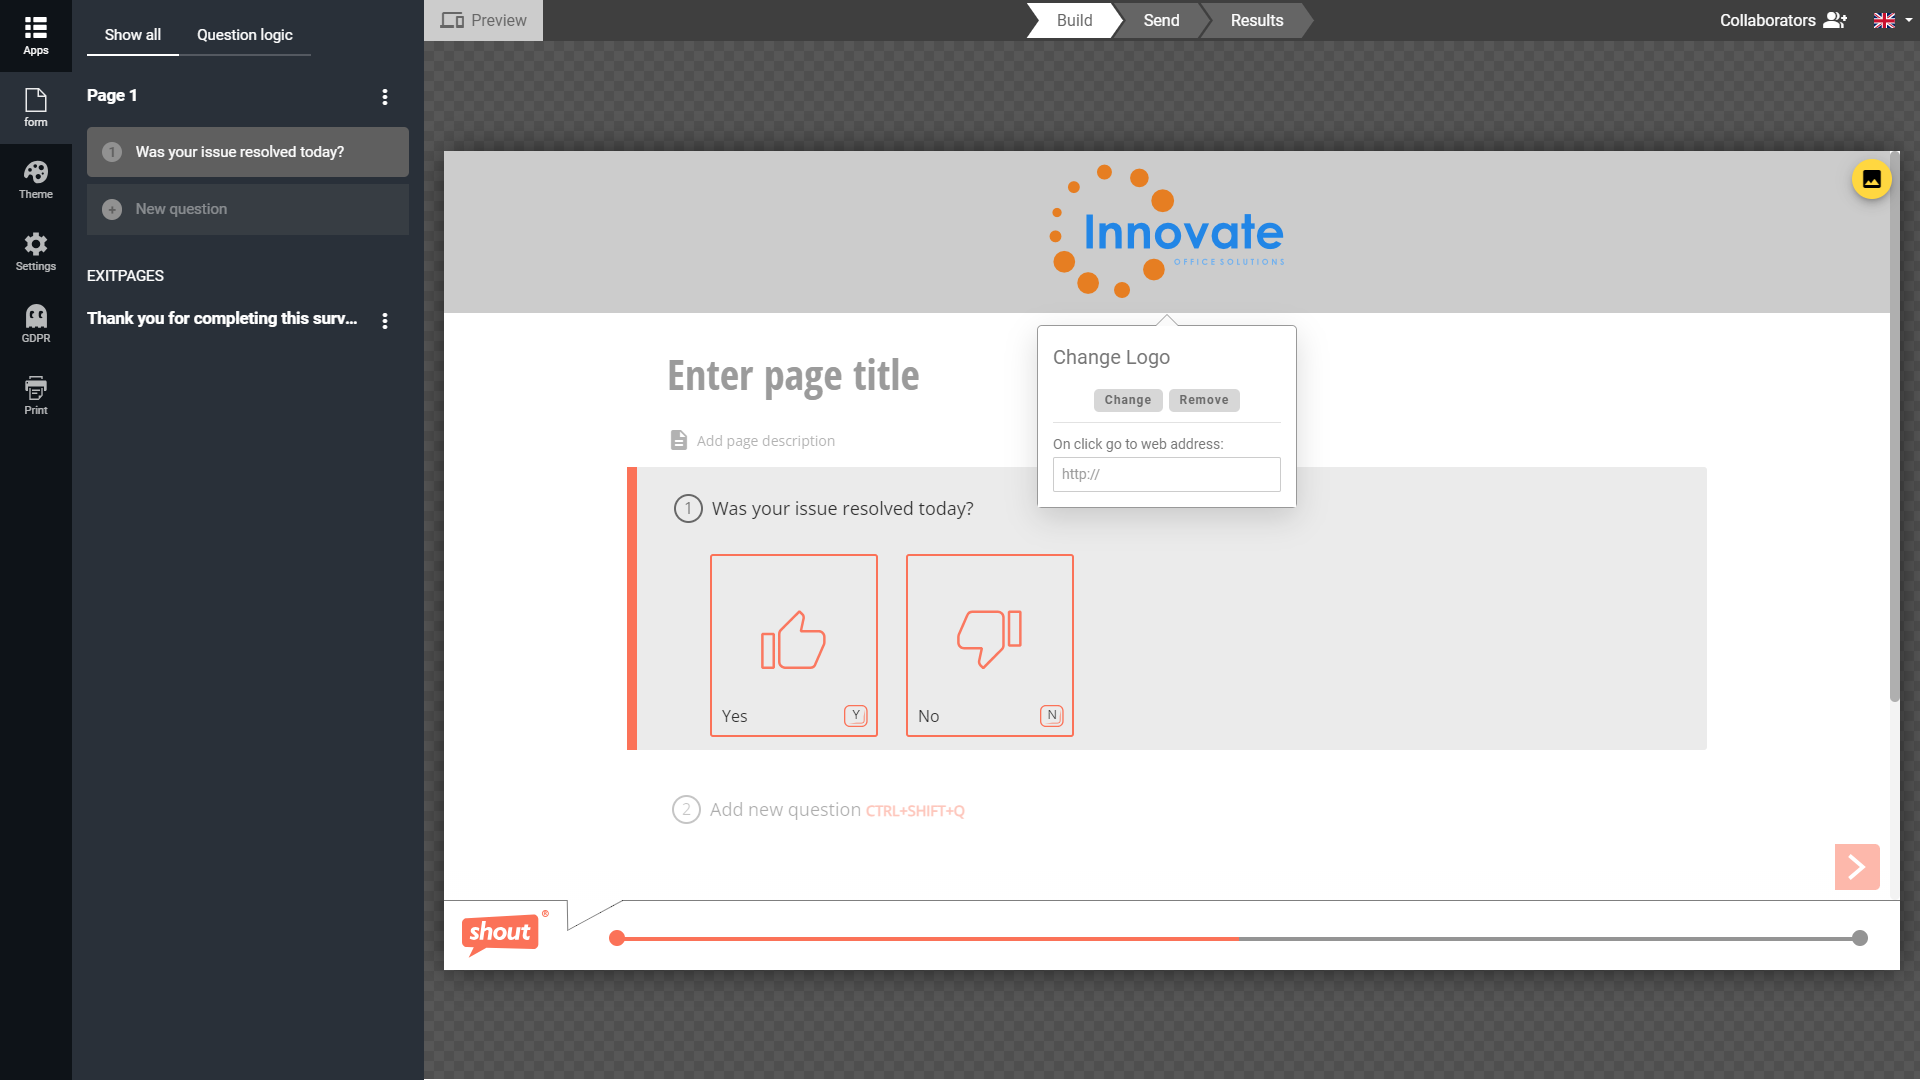Select the Build step
This screenshot has height=1080, width=1920.
(x=1074, y=20)
